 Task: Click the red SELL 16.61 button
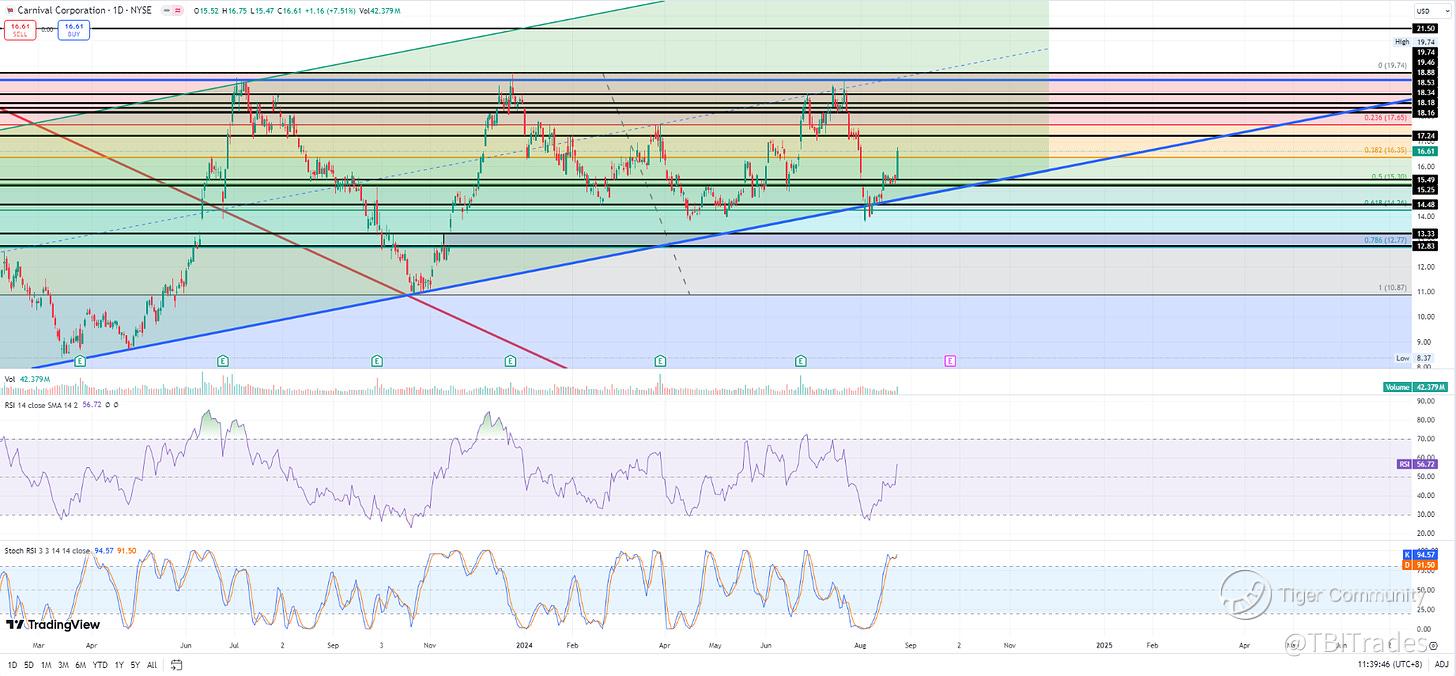point(18,30)
